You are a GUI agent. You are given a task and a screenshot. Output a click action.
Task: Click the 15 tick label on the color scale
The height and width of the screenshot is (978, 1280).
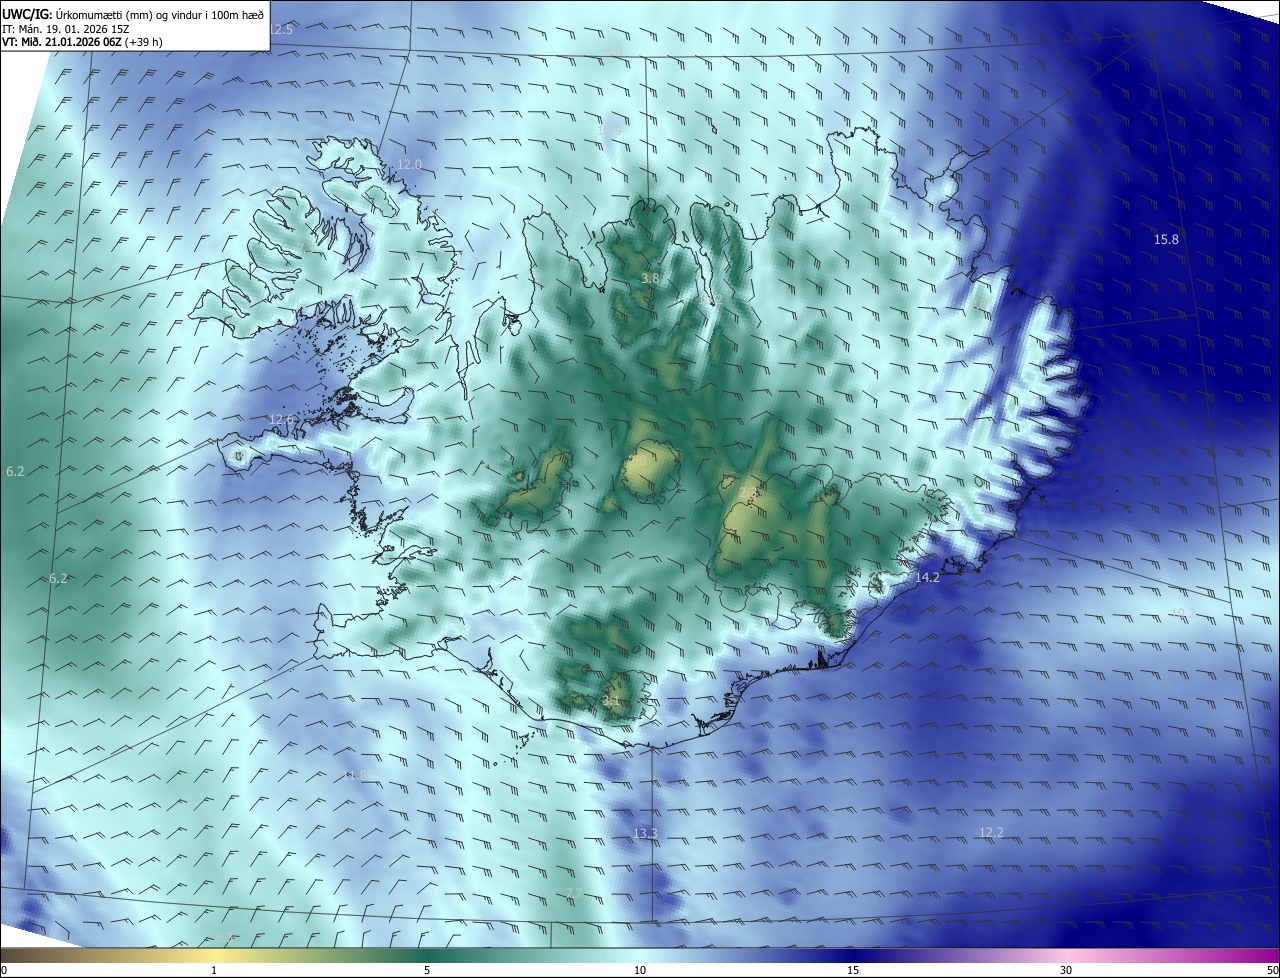coord(853,970)
